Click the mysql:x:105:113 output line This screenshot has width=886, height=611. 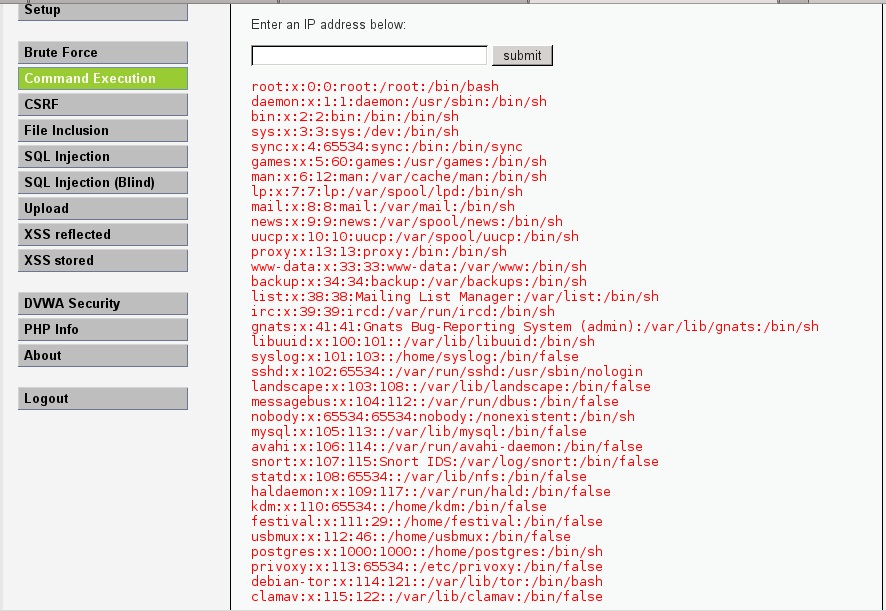pyautogui.click(x=419, y=431)
